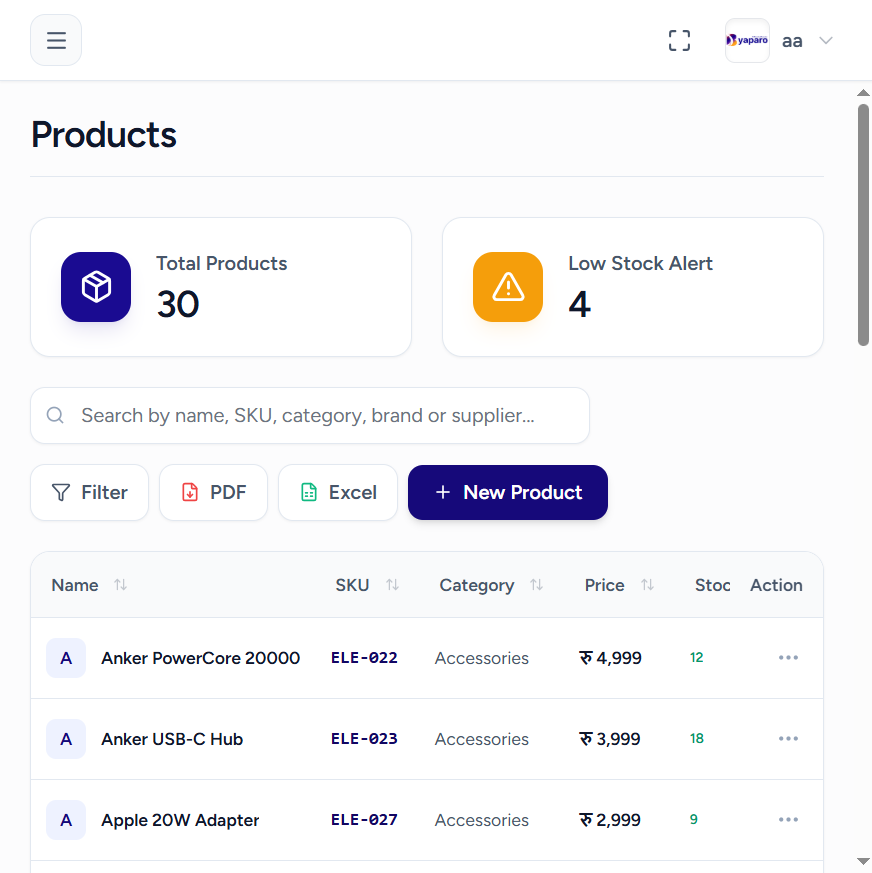Focus the product search input field

pos(310,415)
